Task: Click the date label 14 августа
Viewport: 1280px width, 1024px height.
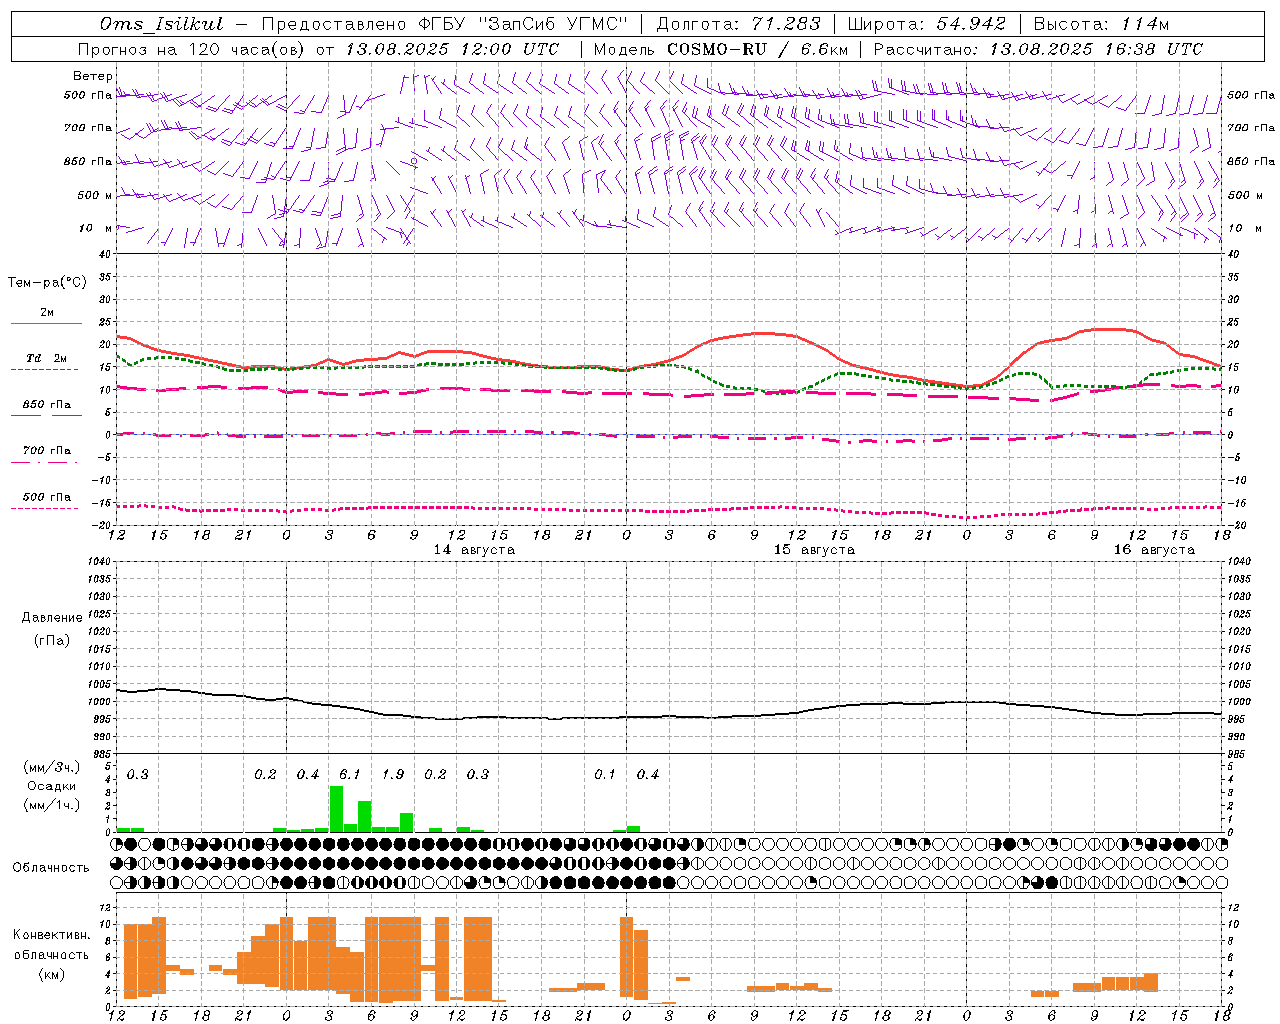Action: (474, 550)
